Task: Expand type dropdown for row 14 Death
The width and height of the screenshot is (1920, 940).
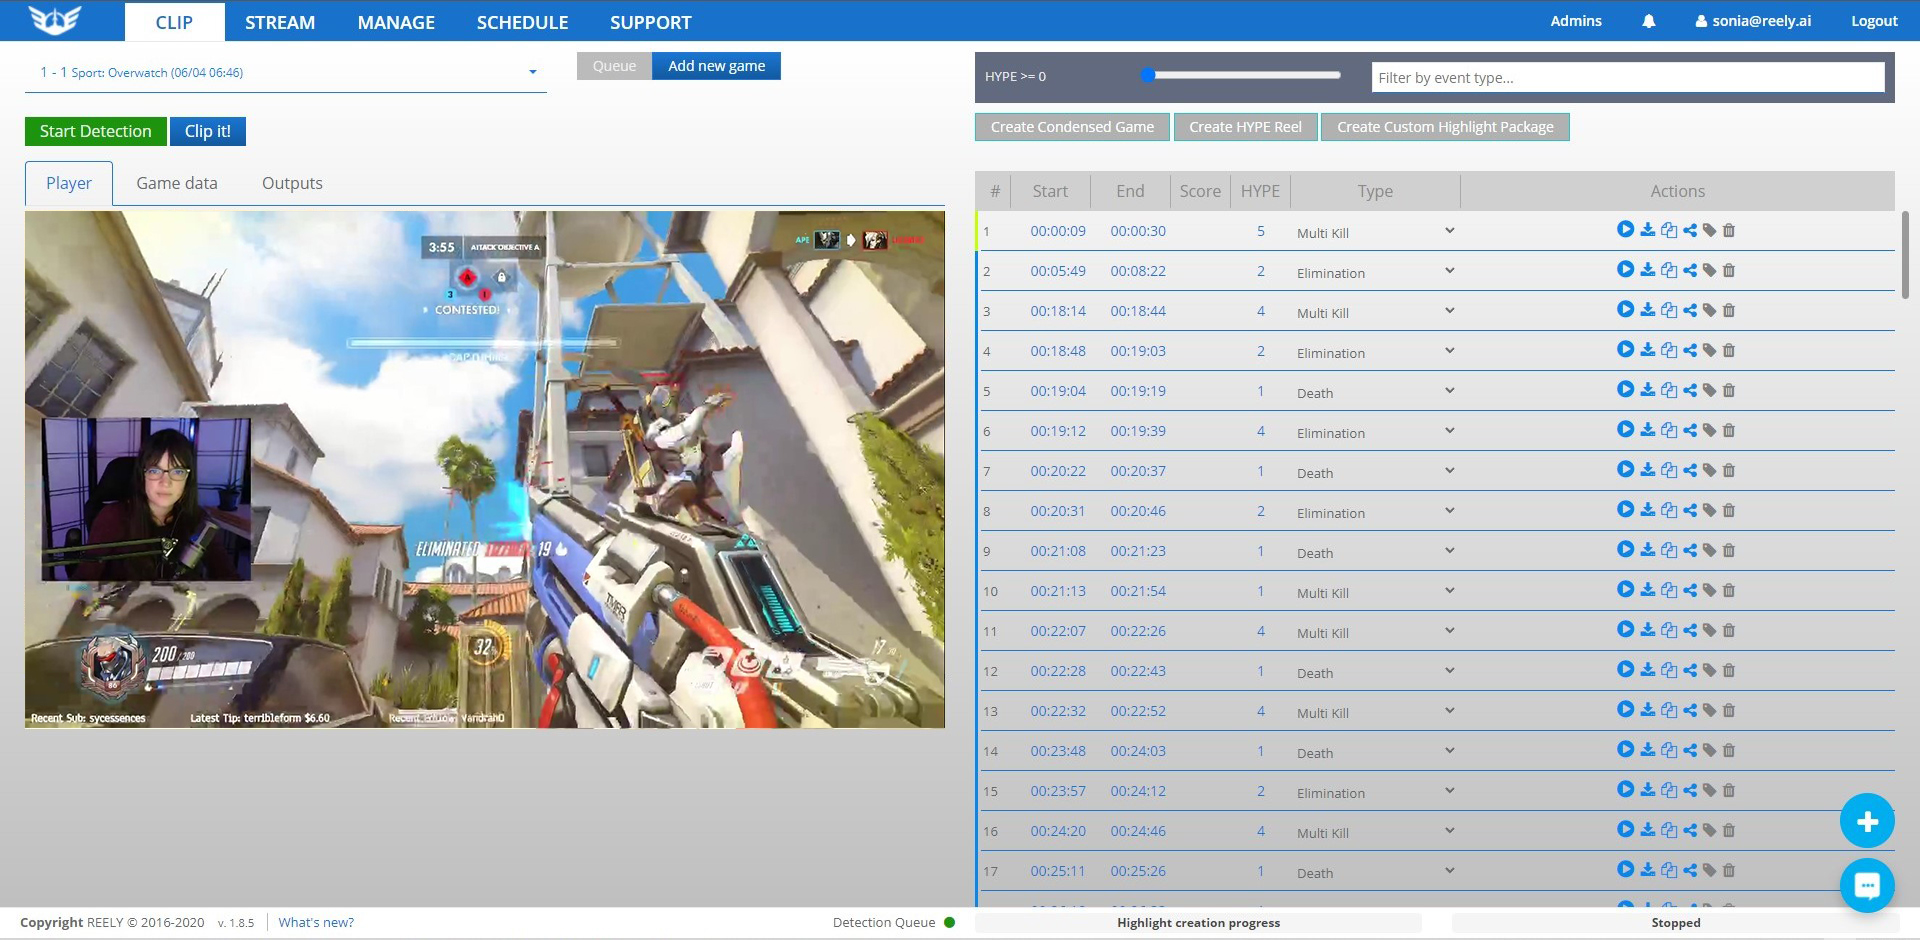Action: pyautogui.click(x=1449, y=751)
